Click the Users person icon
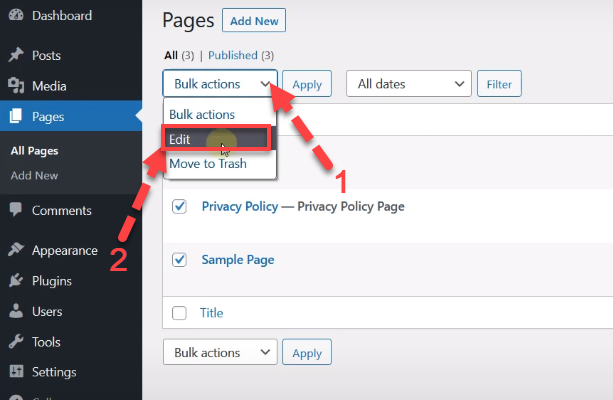This screenshot has width=613, height=400. click(x=16, y=311)
